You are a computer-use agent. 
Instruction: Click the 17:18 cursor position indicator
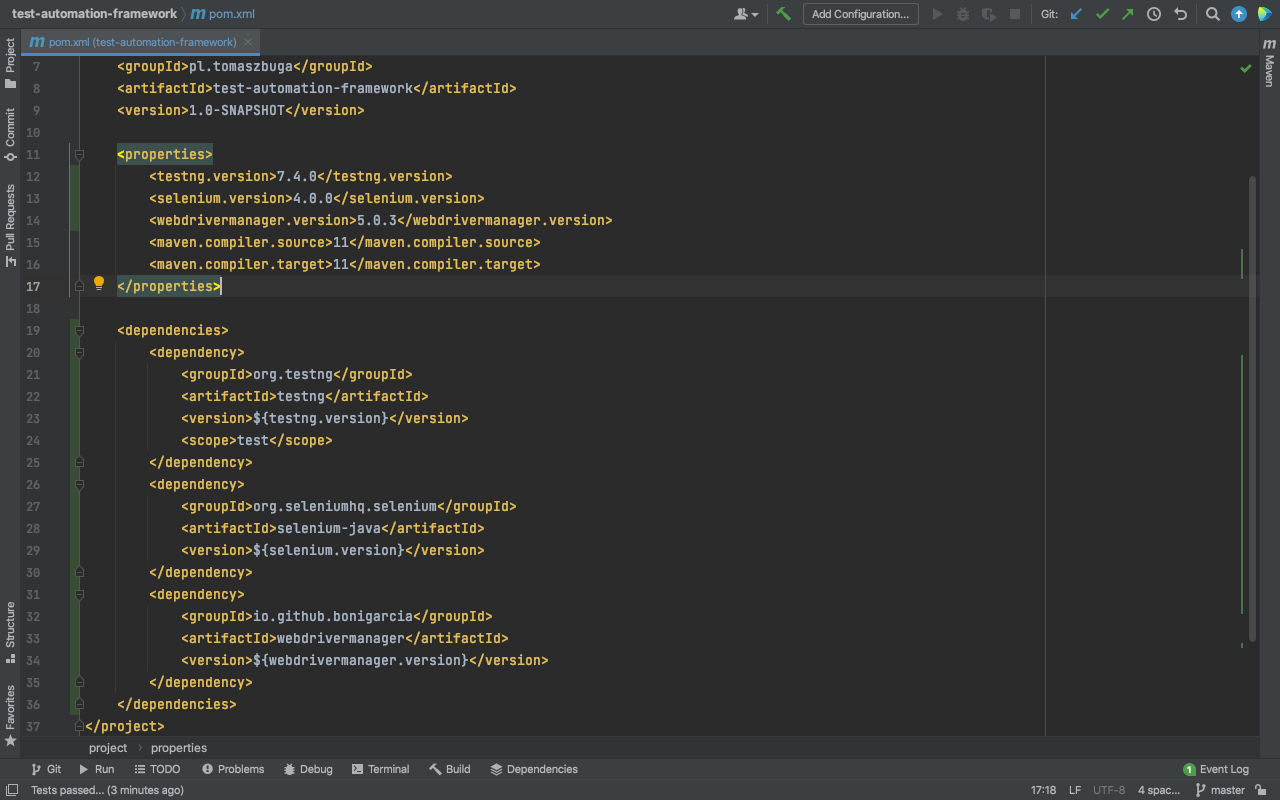click(1043, 790)
